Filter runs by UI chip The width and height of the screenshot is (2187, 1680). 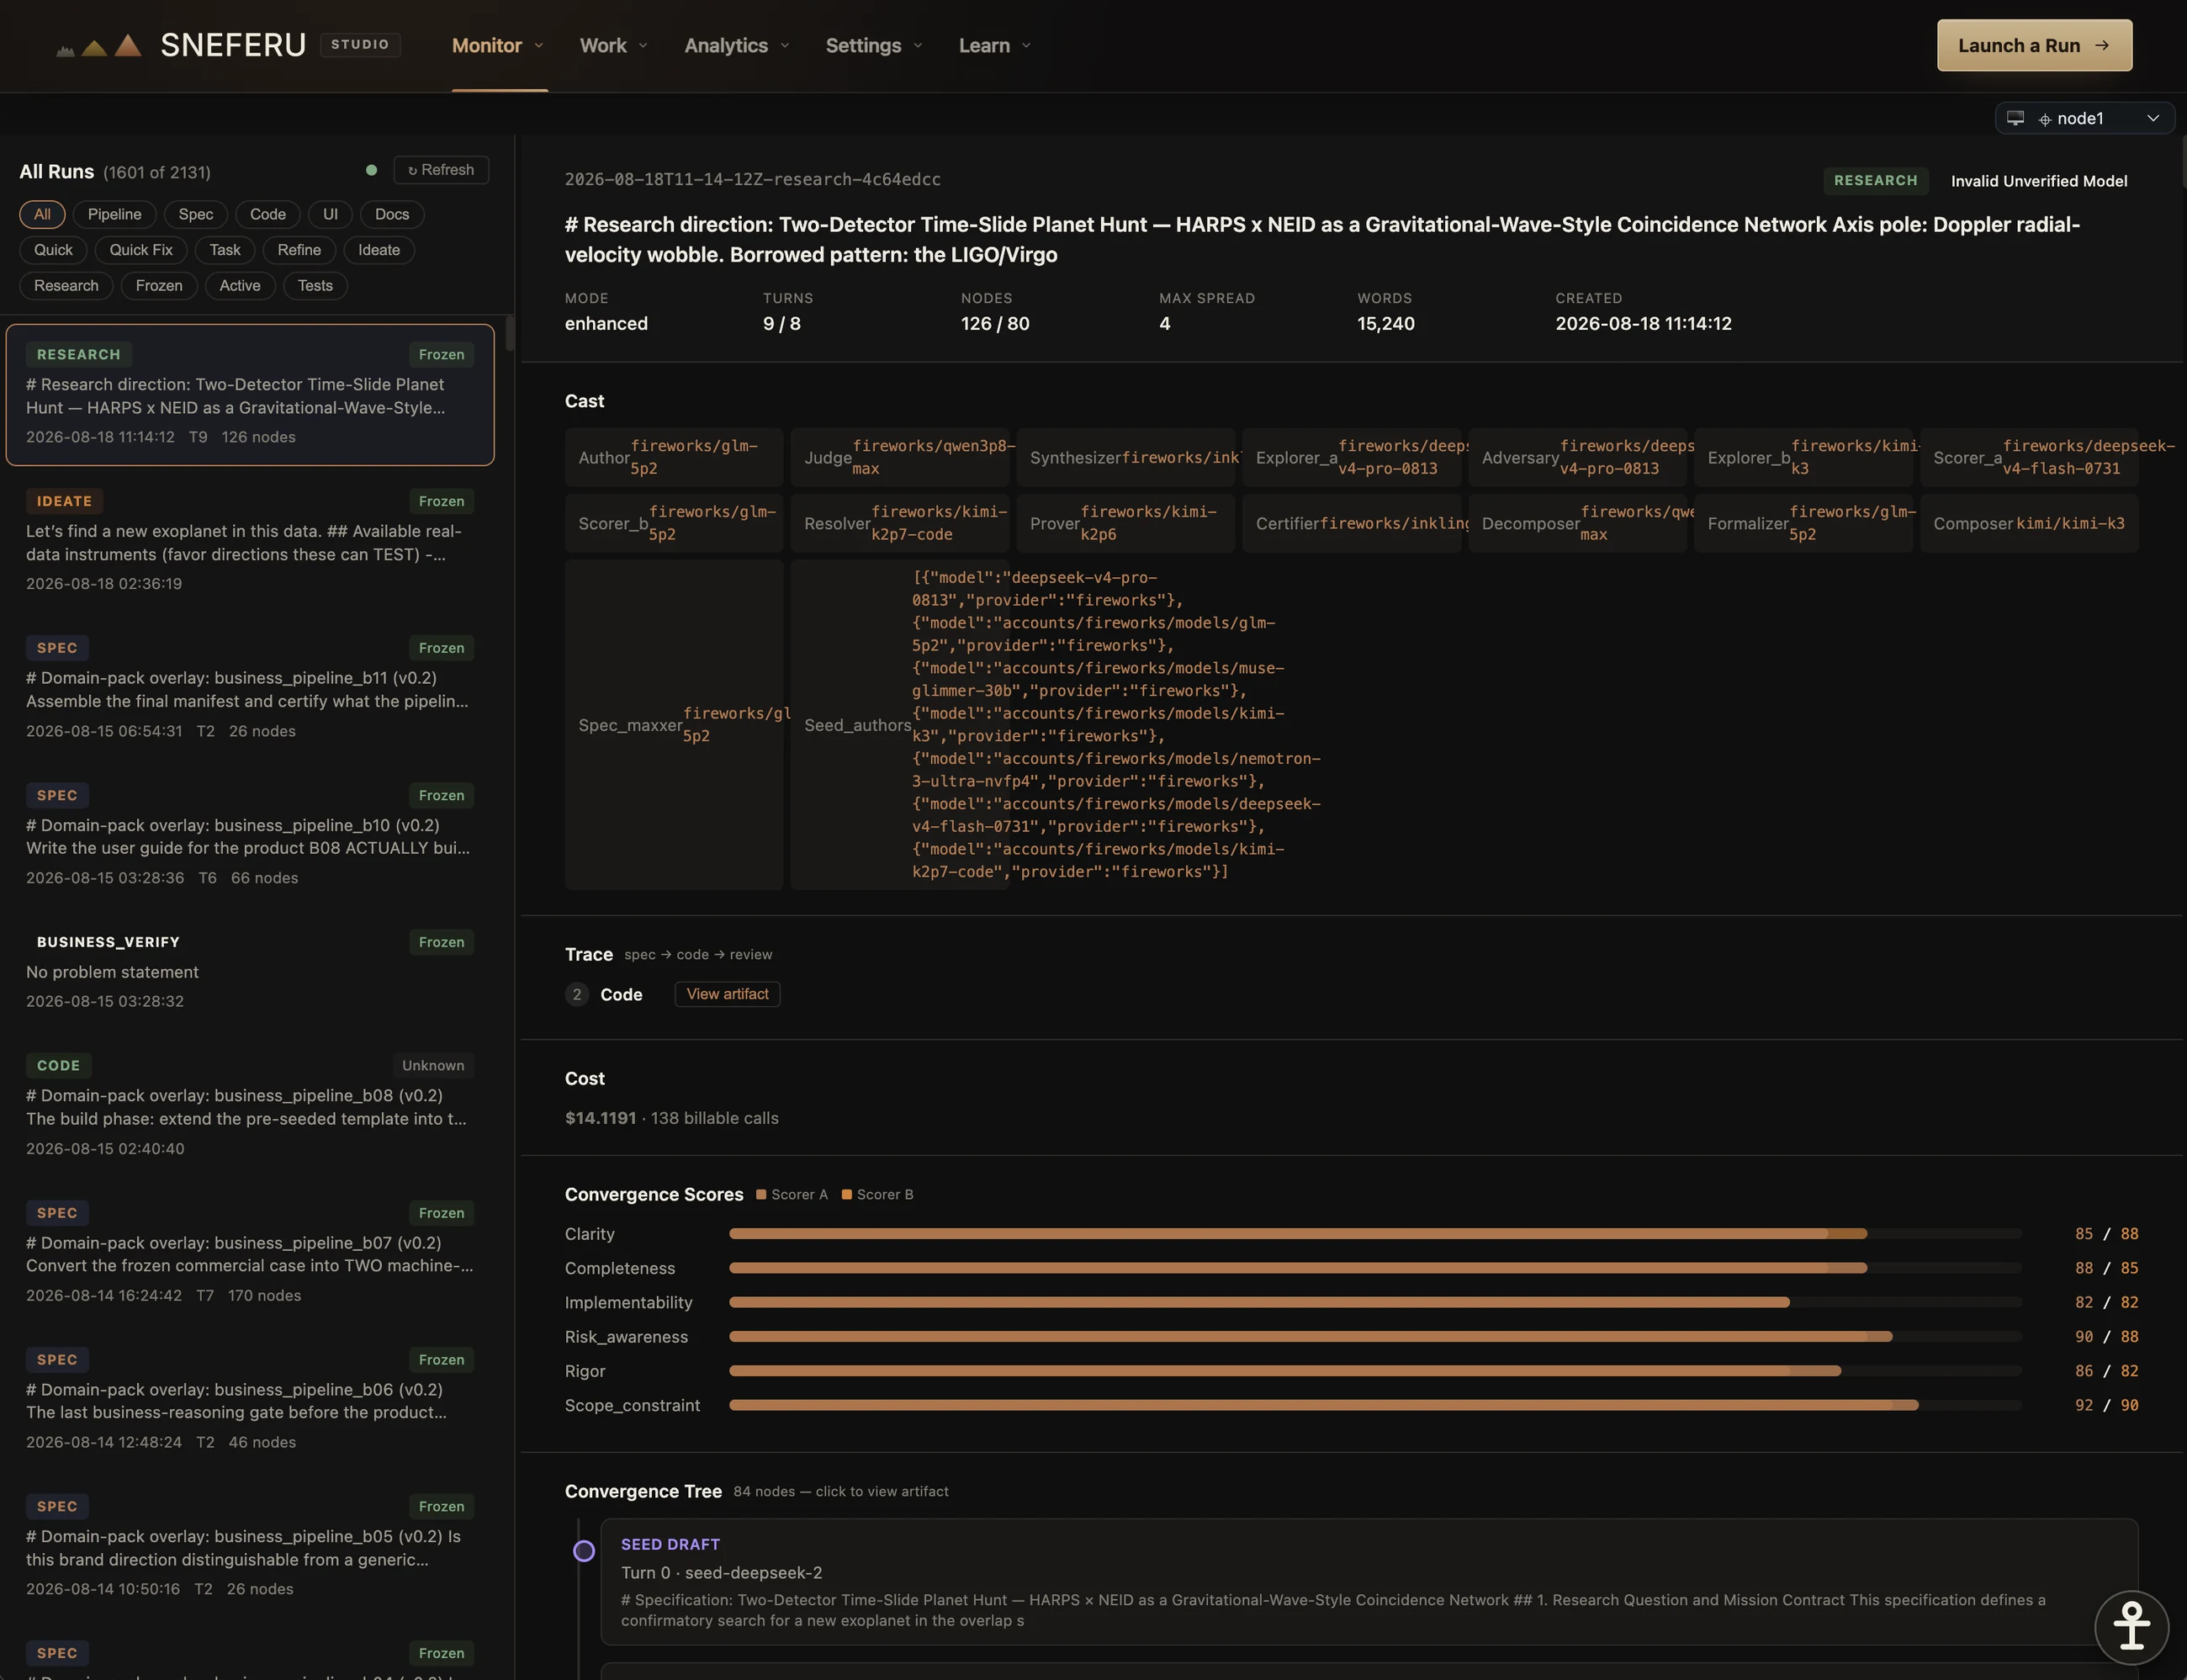331,214
